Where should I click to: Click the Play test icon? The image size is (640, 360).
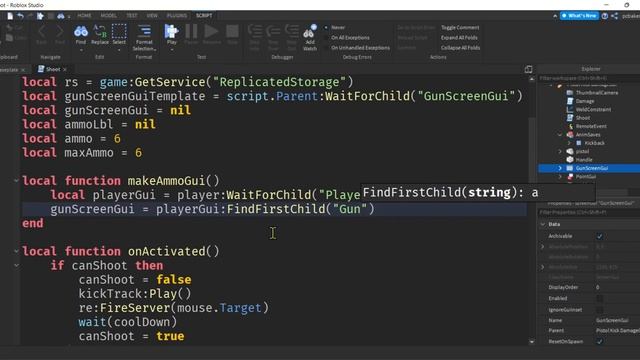pos(171,31)
